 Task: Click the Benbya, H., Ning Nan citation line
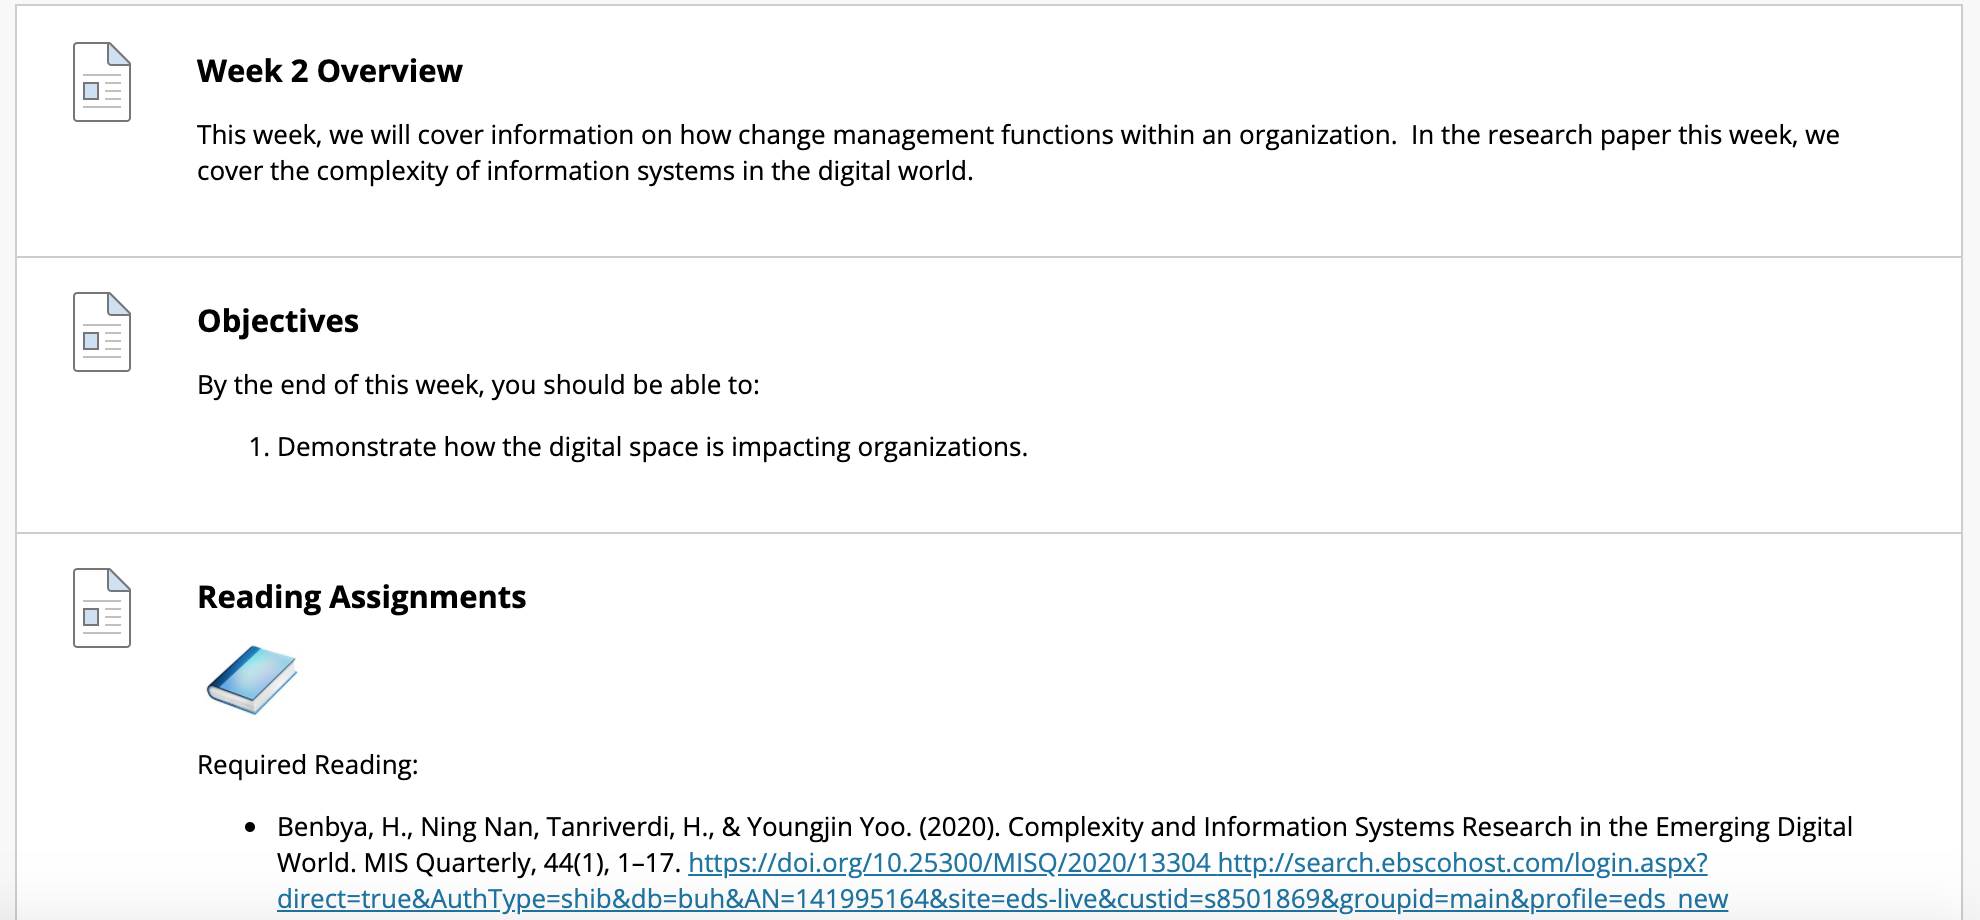pos(1065,827)
